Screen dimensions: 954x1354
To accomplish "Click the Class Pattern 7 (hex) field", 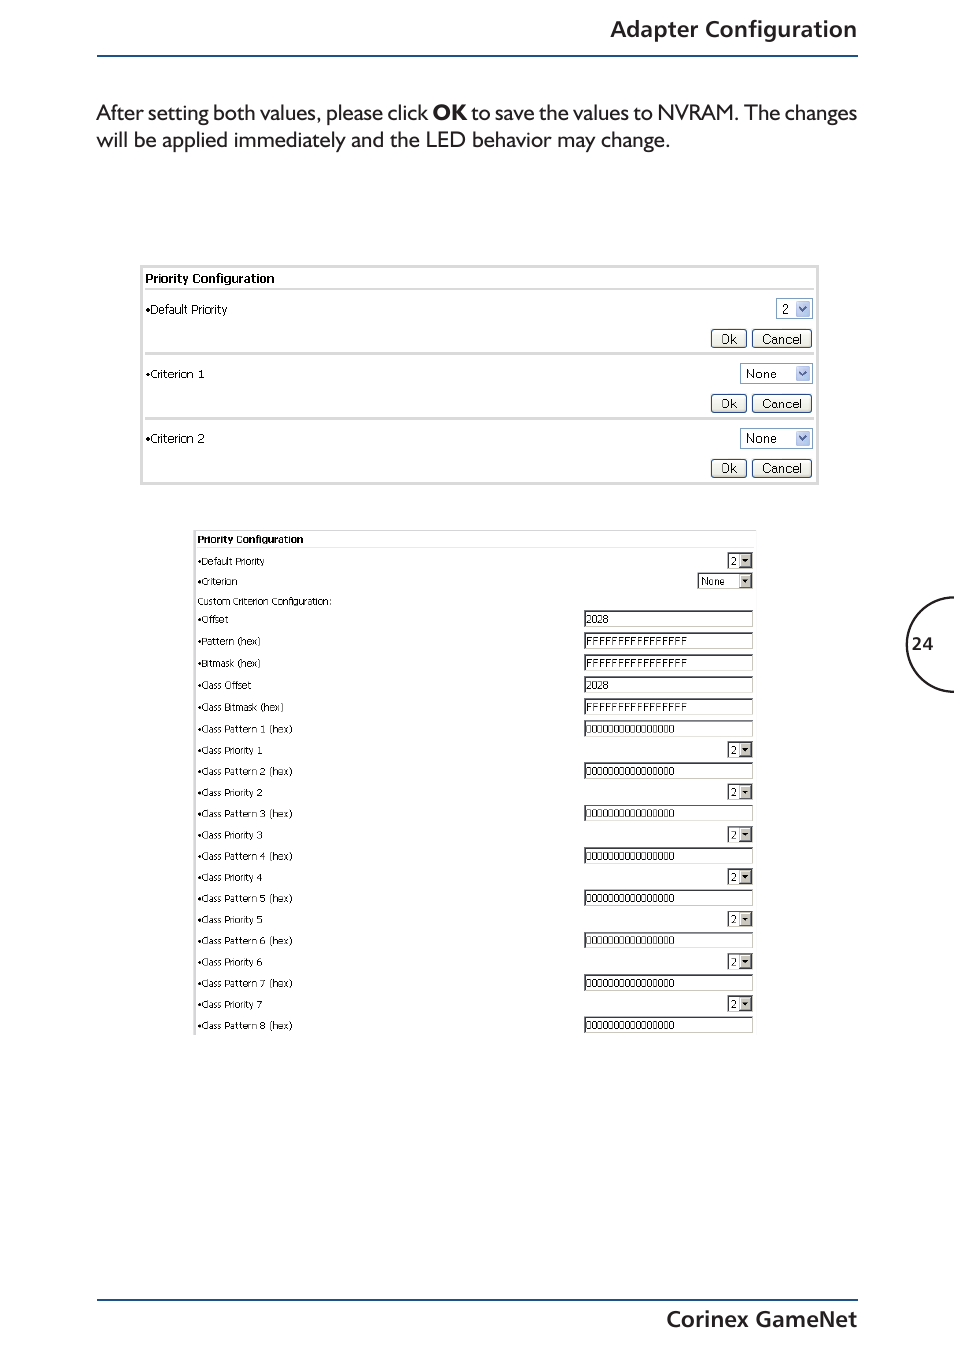I will pos(668,983).
